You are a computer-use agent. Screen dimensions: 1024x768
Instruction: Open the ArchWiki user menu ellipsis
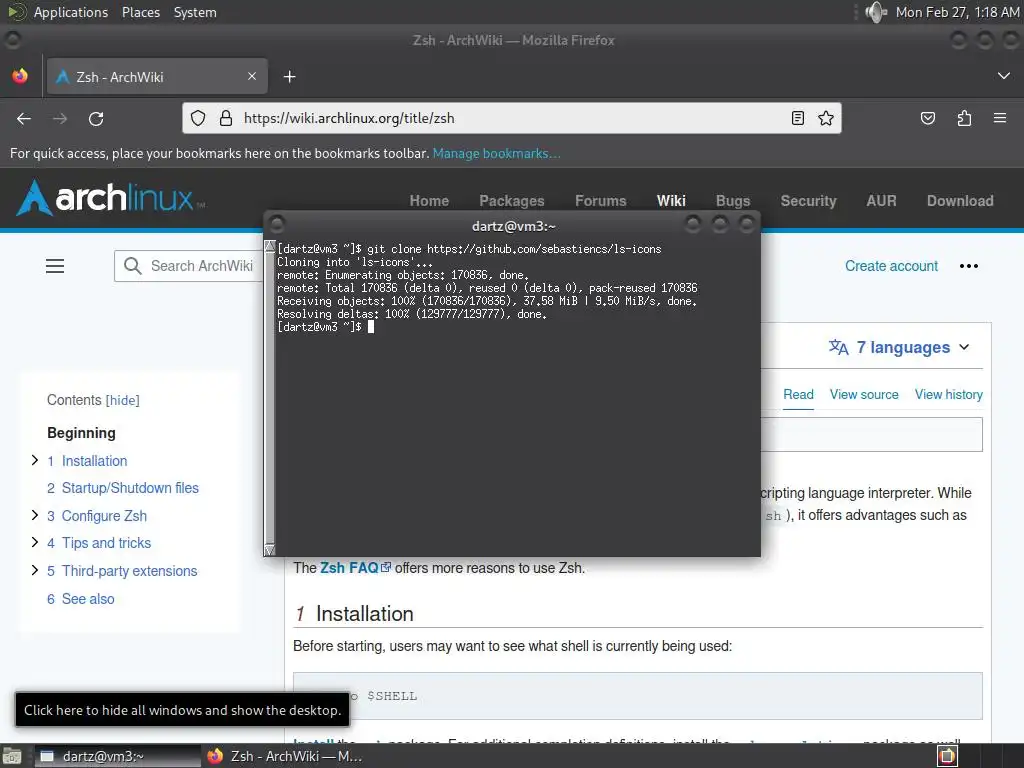tap(969, 266)
